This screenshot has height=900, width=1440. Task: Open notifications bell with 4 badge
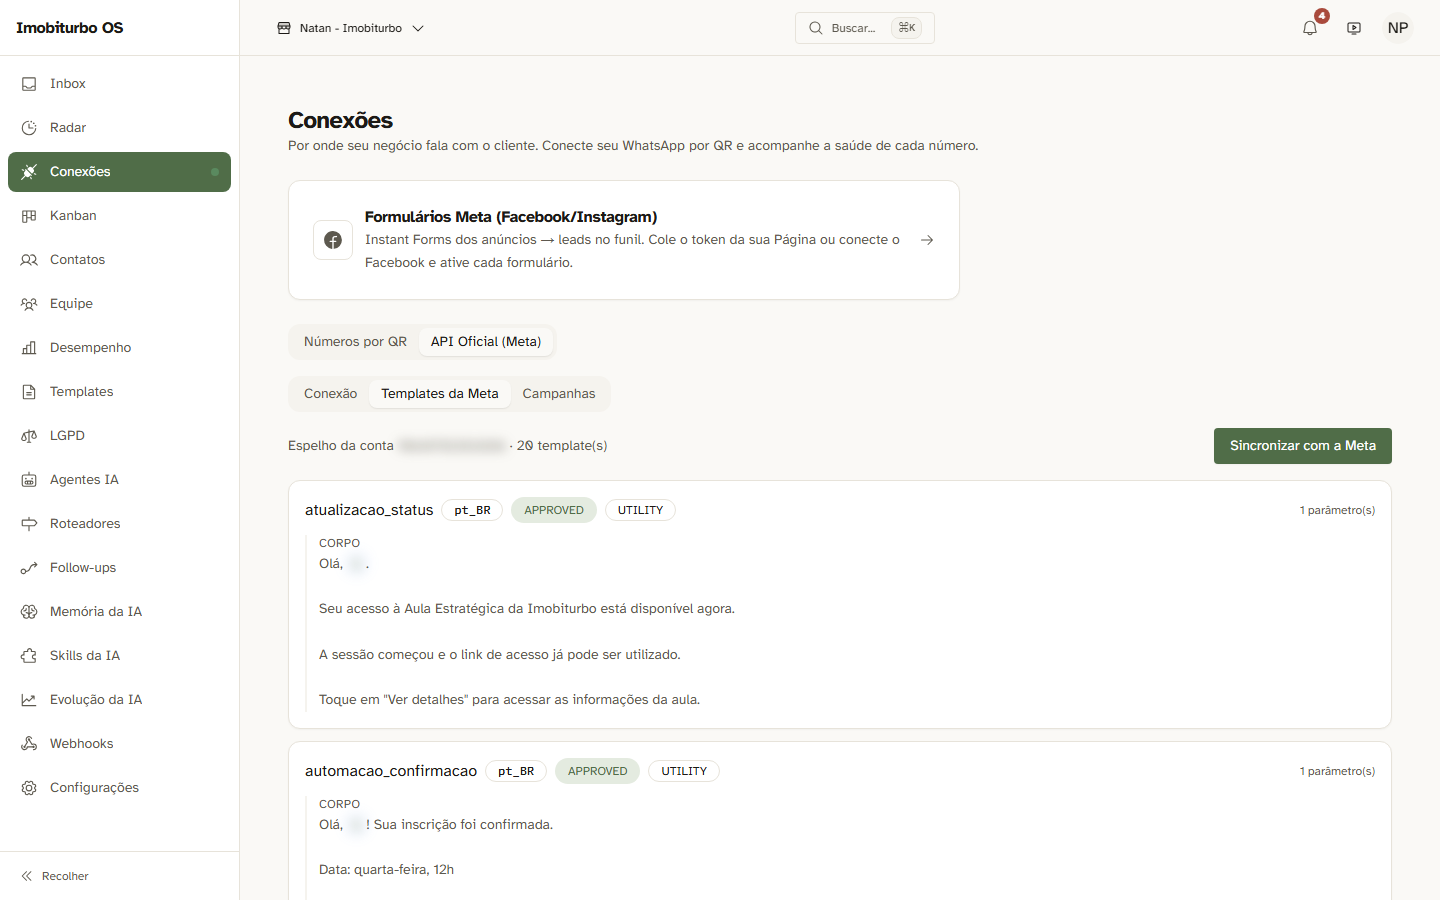[1310, 28]
